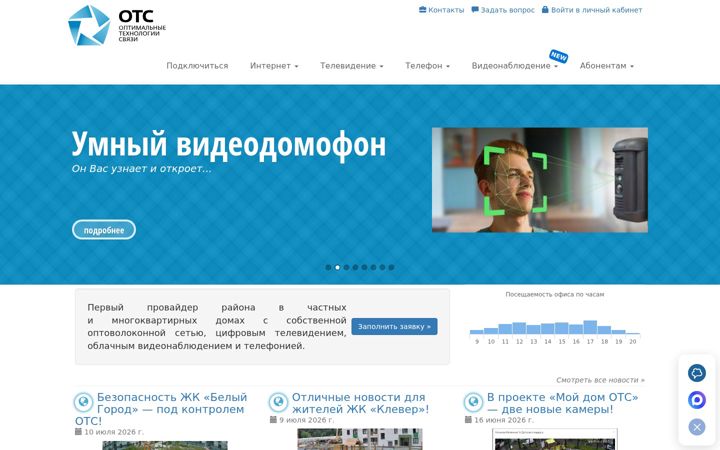Click the 10 июля 2026 г. date text
This screenshot has width=720, height=450.
pyautogui.click(x=114, y=432)
